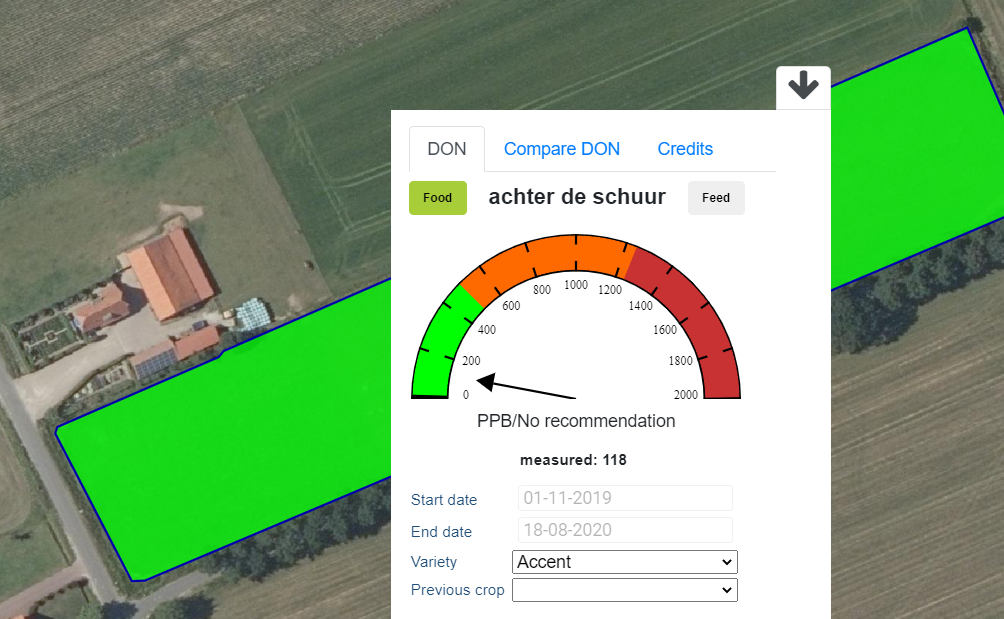The height and width of the screenshot is (619, 1004).
Task: Click the field name 'achter de schuur'
Action: (x=577, y=197)
